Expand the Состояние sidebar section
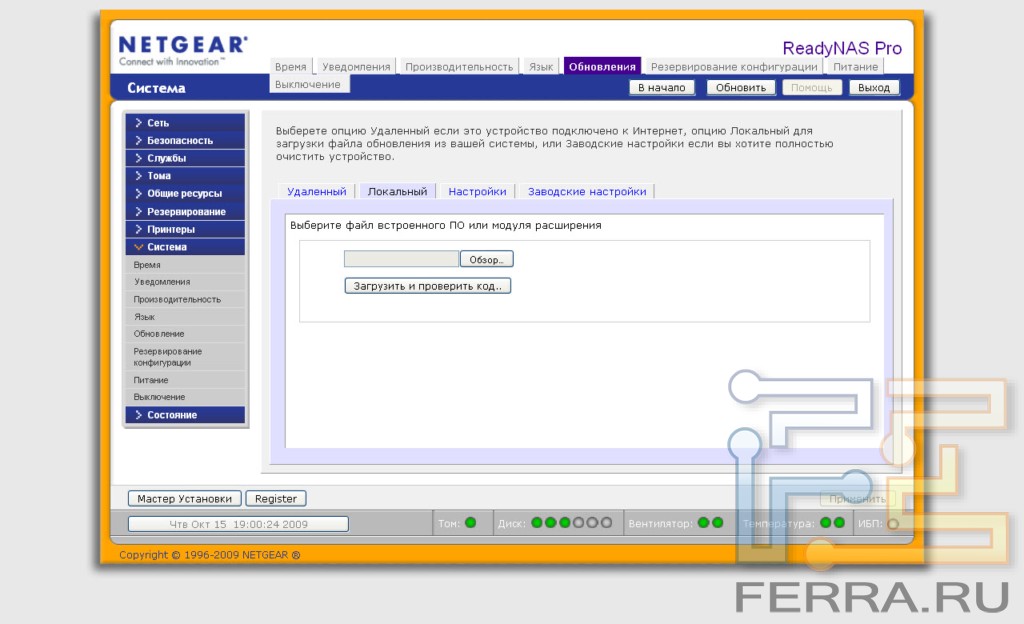The image size is (1024, 624). pyautogui.click(x=185, y=414)
